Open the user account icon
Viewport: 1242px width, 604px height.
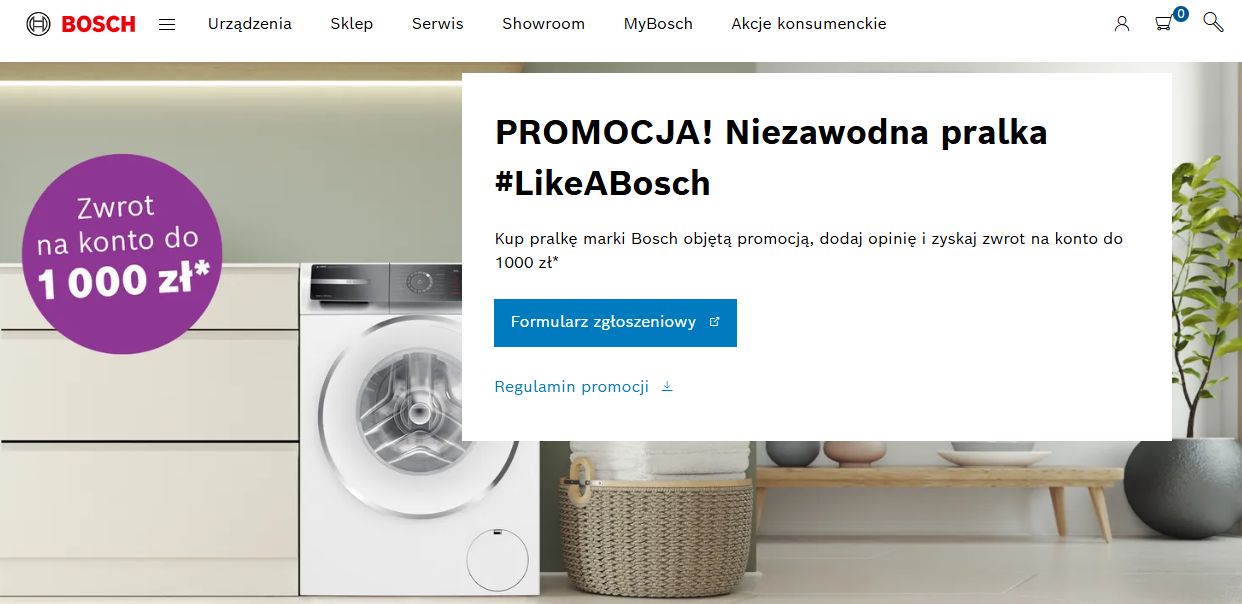point(1122,23)
